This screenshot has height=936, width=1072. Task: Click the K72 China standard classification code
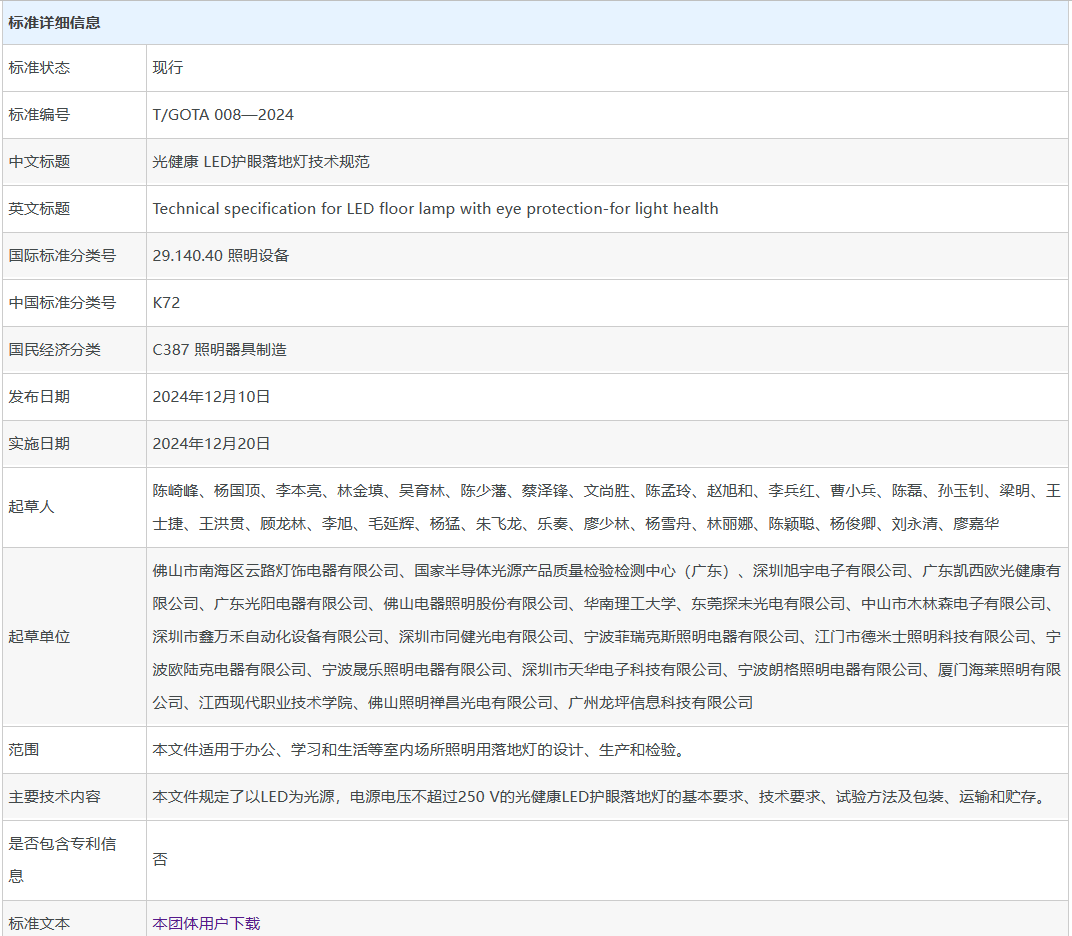[166, 302]
